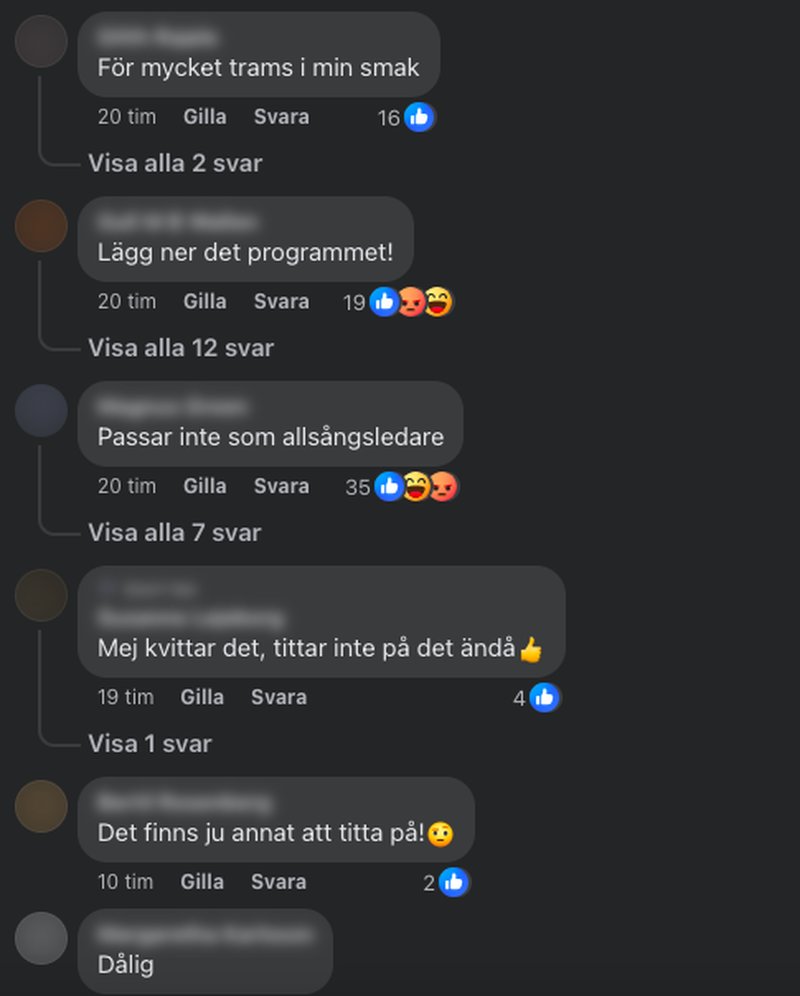800x996 pixels.
Task: Click Svara under 'Mej kvittar det' comment
Action: point(279,697)
